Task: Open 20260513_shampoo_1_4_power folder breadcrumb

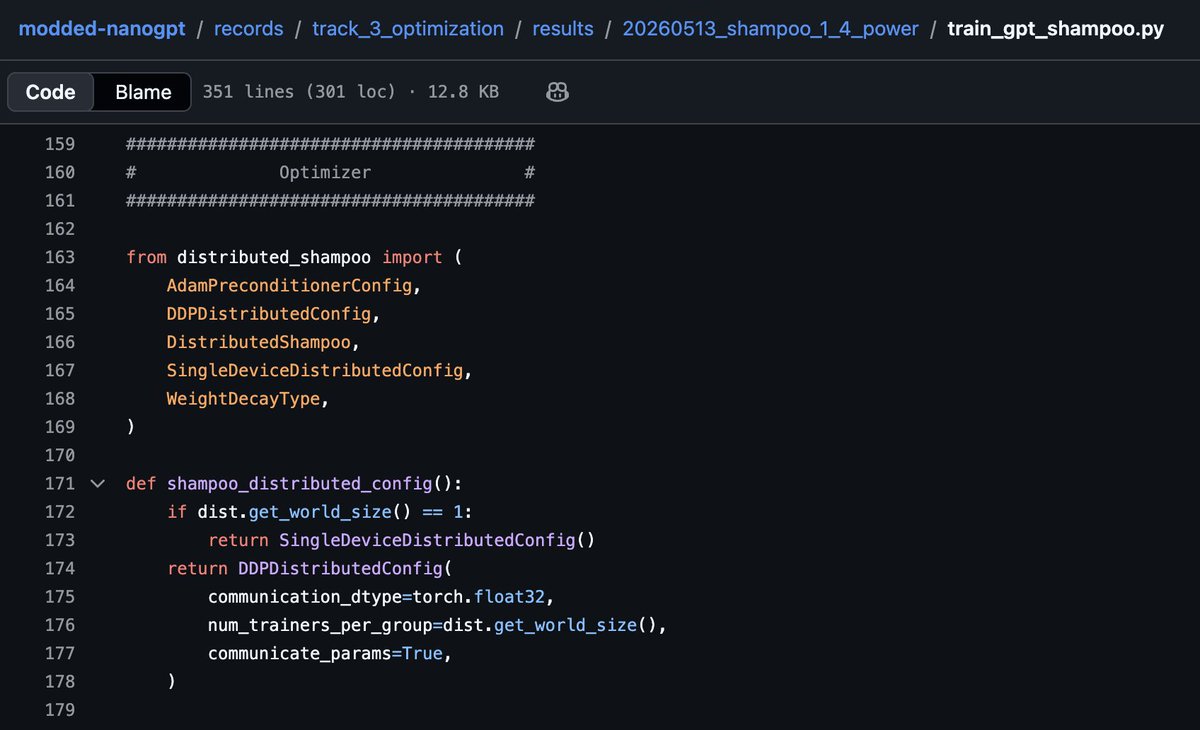Action: point(770,28)
